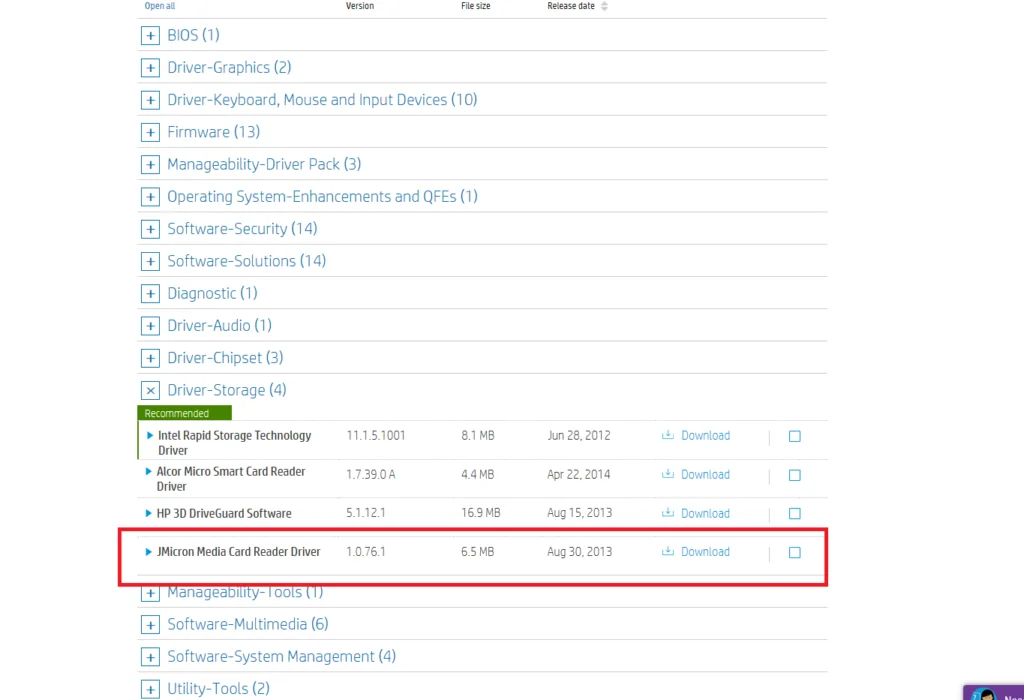Tick checkbox for Intel Rapid Storage Technology Driver
1024x700 pixels.
(795, 436)
